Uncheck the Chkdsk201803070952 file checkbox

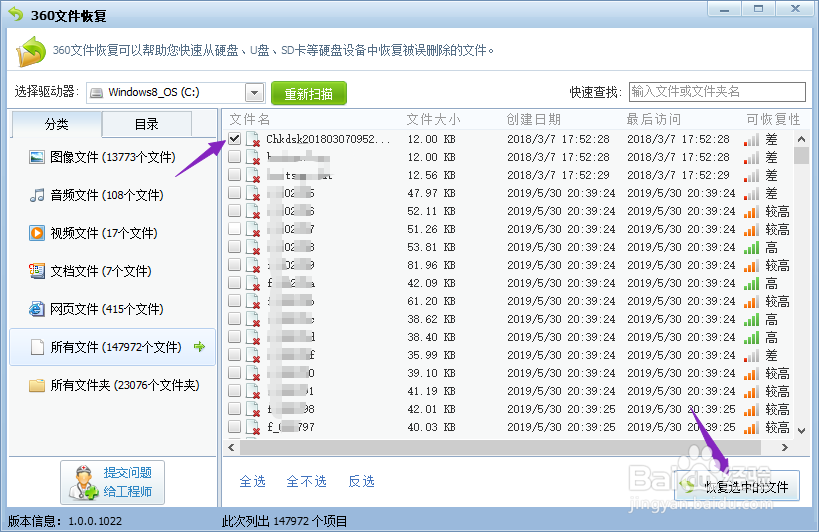pos(235,138)
